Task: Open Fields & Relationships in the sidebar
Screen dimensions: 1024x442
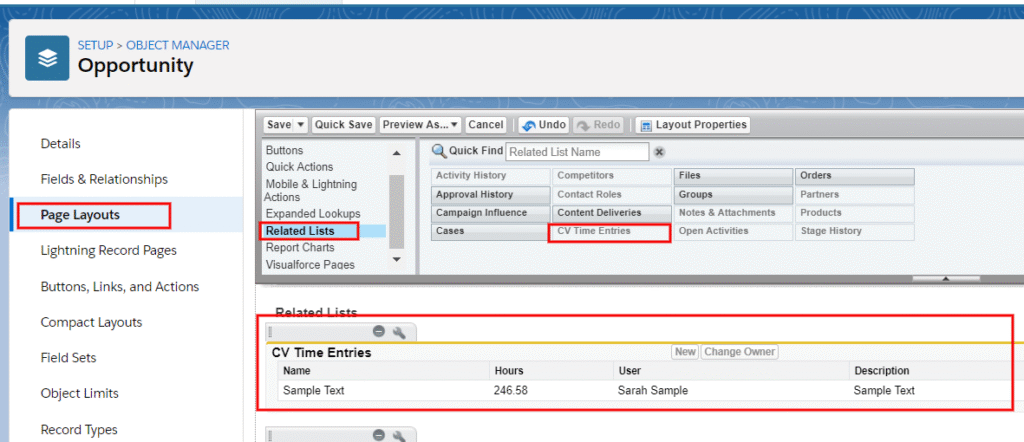Action: click(104, 179)
